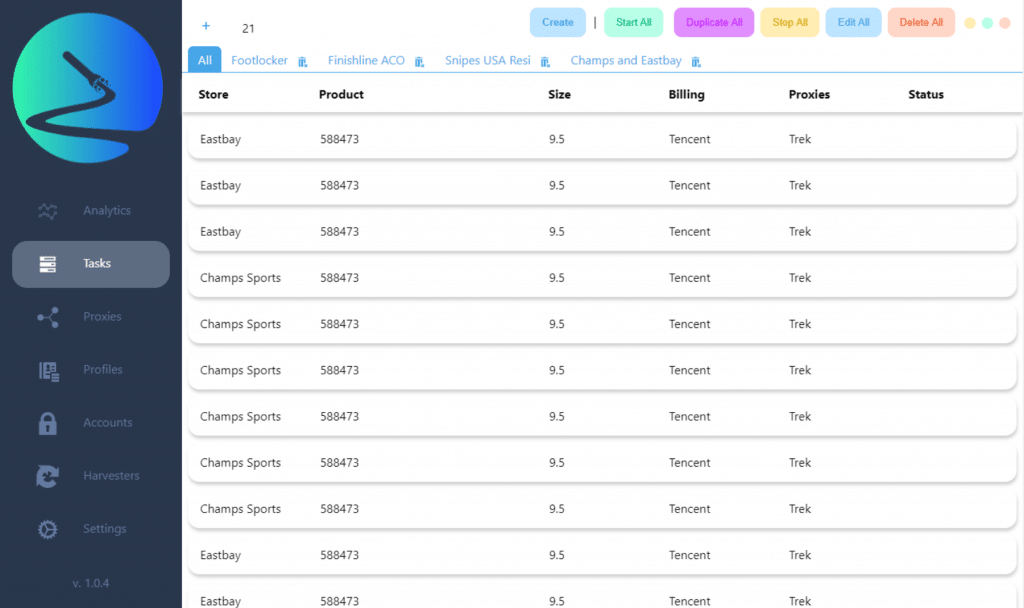Delete the Footlocker group via trash icon
1024x608 pixels.
click(302, 62)
